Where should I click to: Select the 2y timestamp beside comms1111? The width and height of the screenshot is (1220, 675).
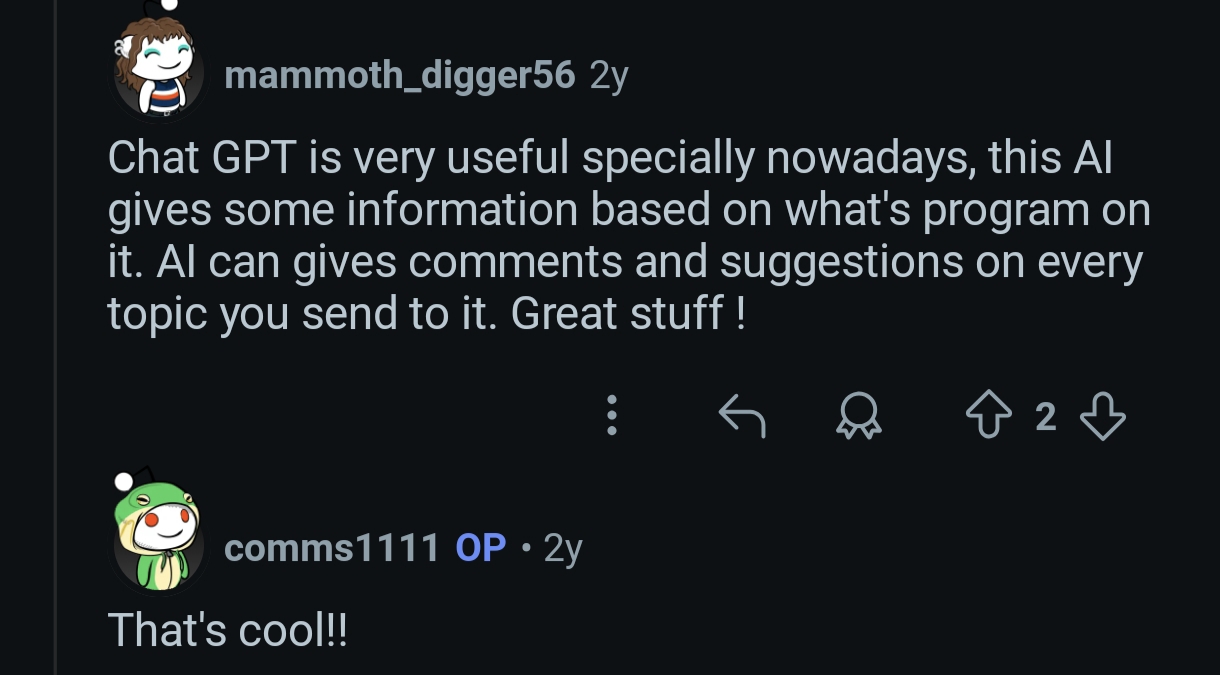(563, 549)
